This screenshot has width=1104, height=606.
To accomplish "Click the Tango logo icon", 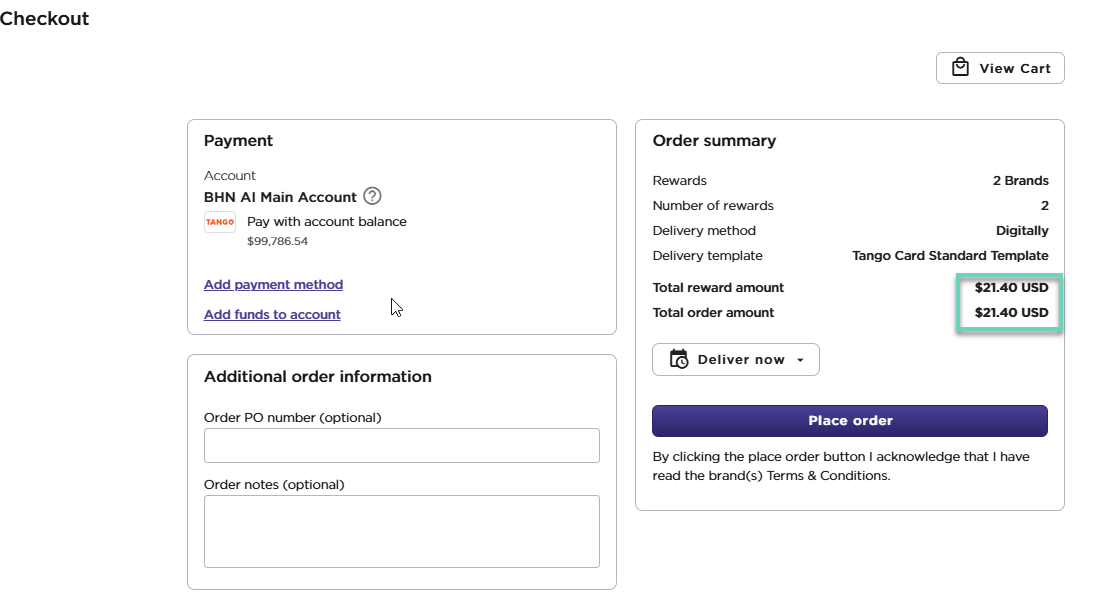I will (x=220, y=222).
